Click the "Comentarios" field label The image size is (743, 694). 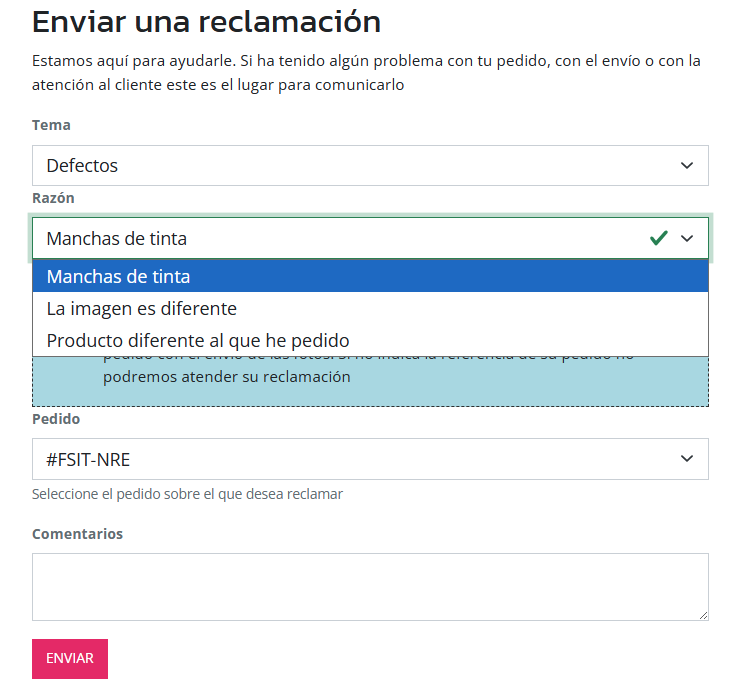pos(77,533)
